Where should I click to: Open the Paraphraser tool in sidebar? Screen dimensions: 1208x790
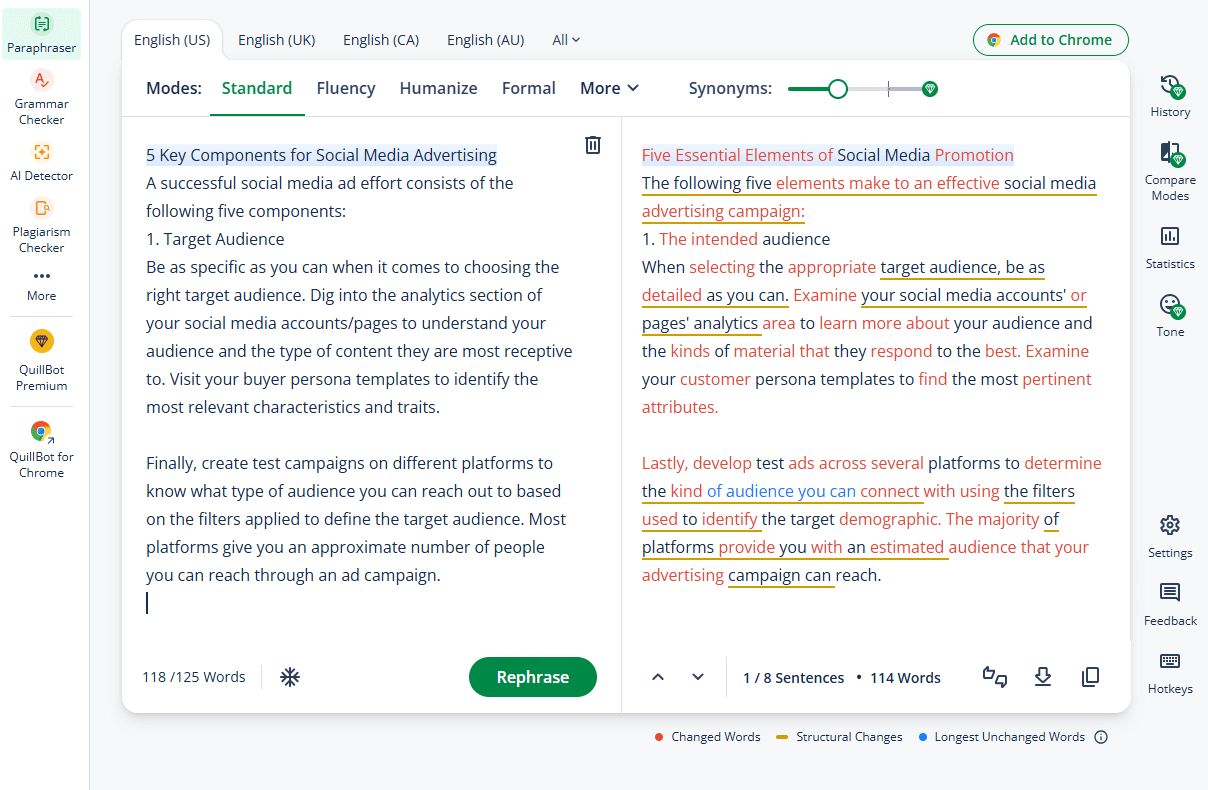(x=41, y=34)
